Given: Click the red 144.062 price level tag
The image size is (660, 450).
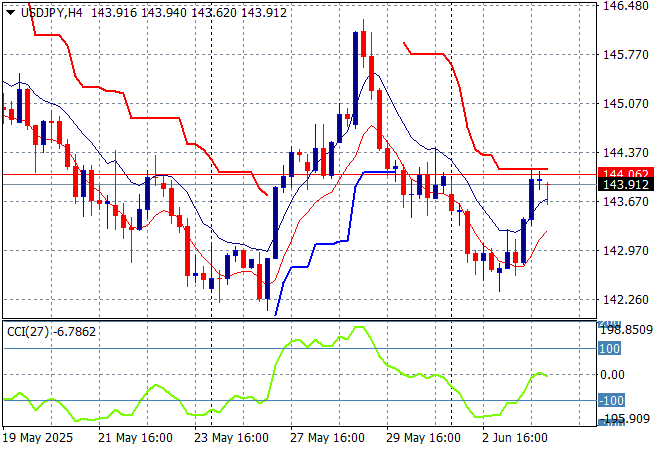Looking at the screenshot, I should [x=626, y=173].
